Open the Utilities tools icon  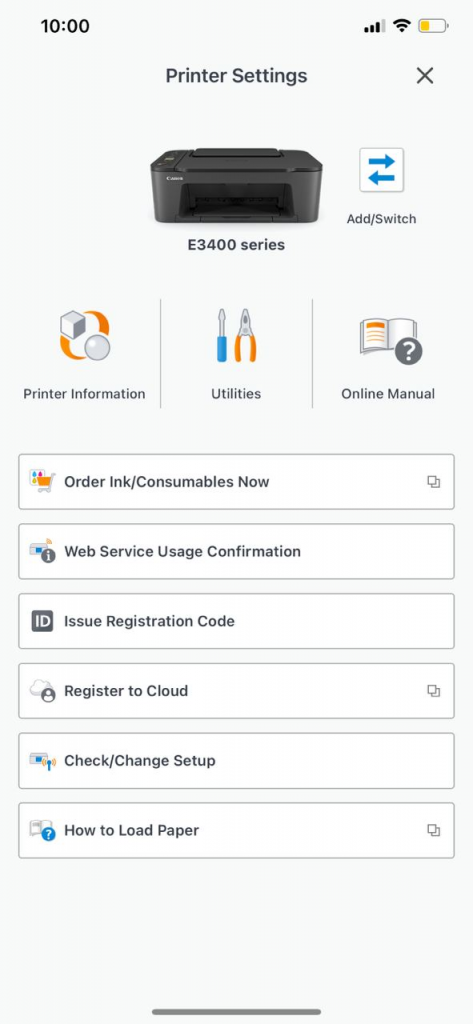tap(236, 335)
